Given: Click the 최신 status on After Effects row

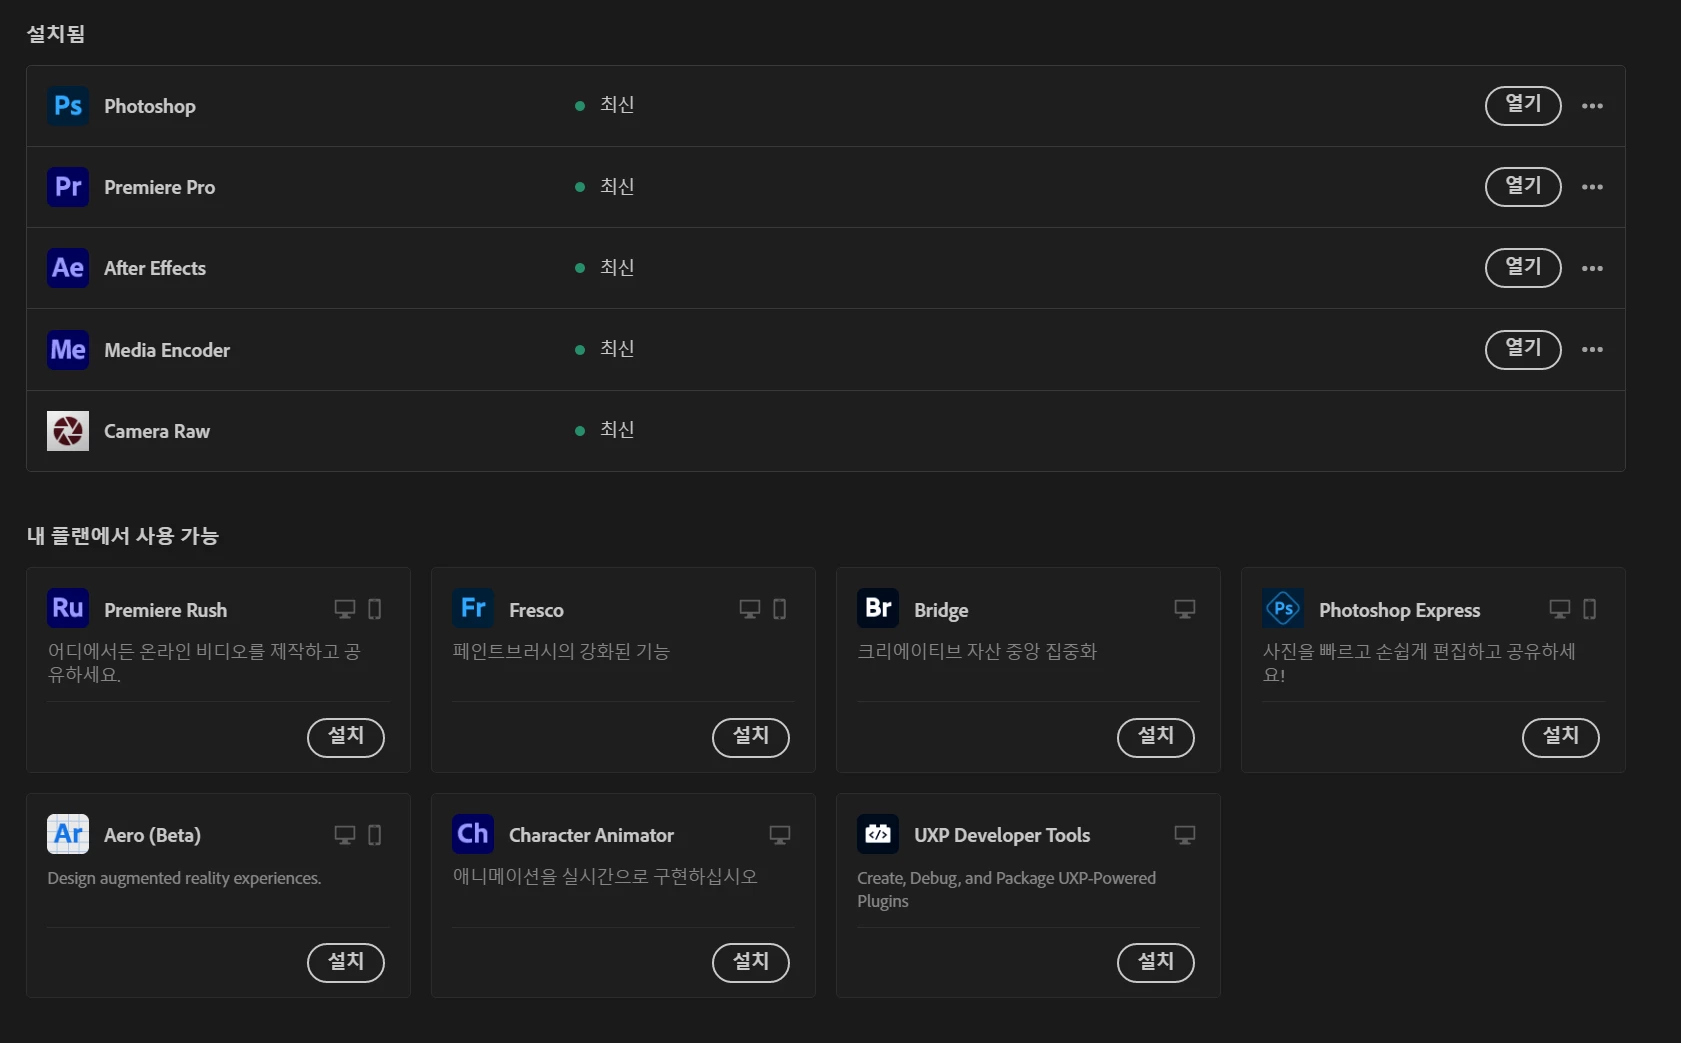Looking at the screenshot, I should (x=617, y=268).
